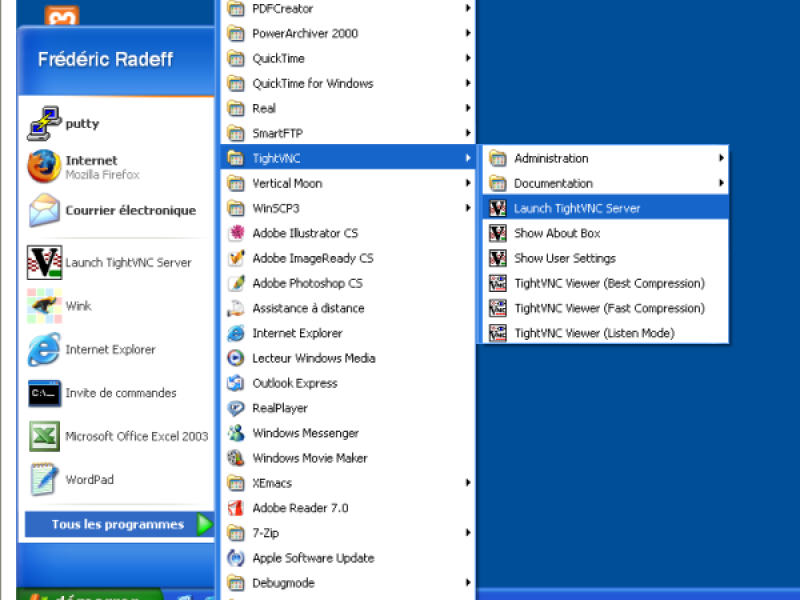This screenshot has height=600, width=800.
Task: Expand the 7-Zip program group arrow
Action: [x=468, y=533]
